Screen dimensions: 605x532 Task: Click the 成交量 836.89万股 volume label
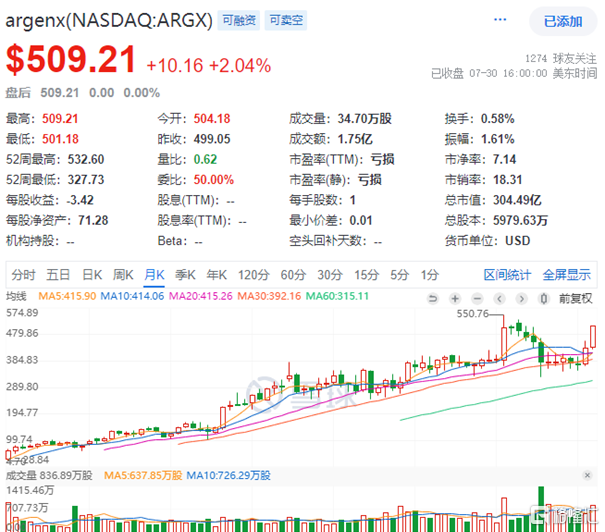(49, 475)
